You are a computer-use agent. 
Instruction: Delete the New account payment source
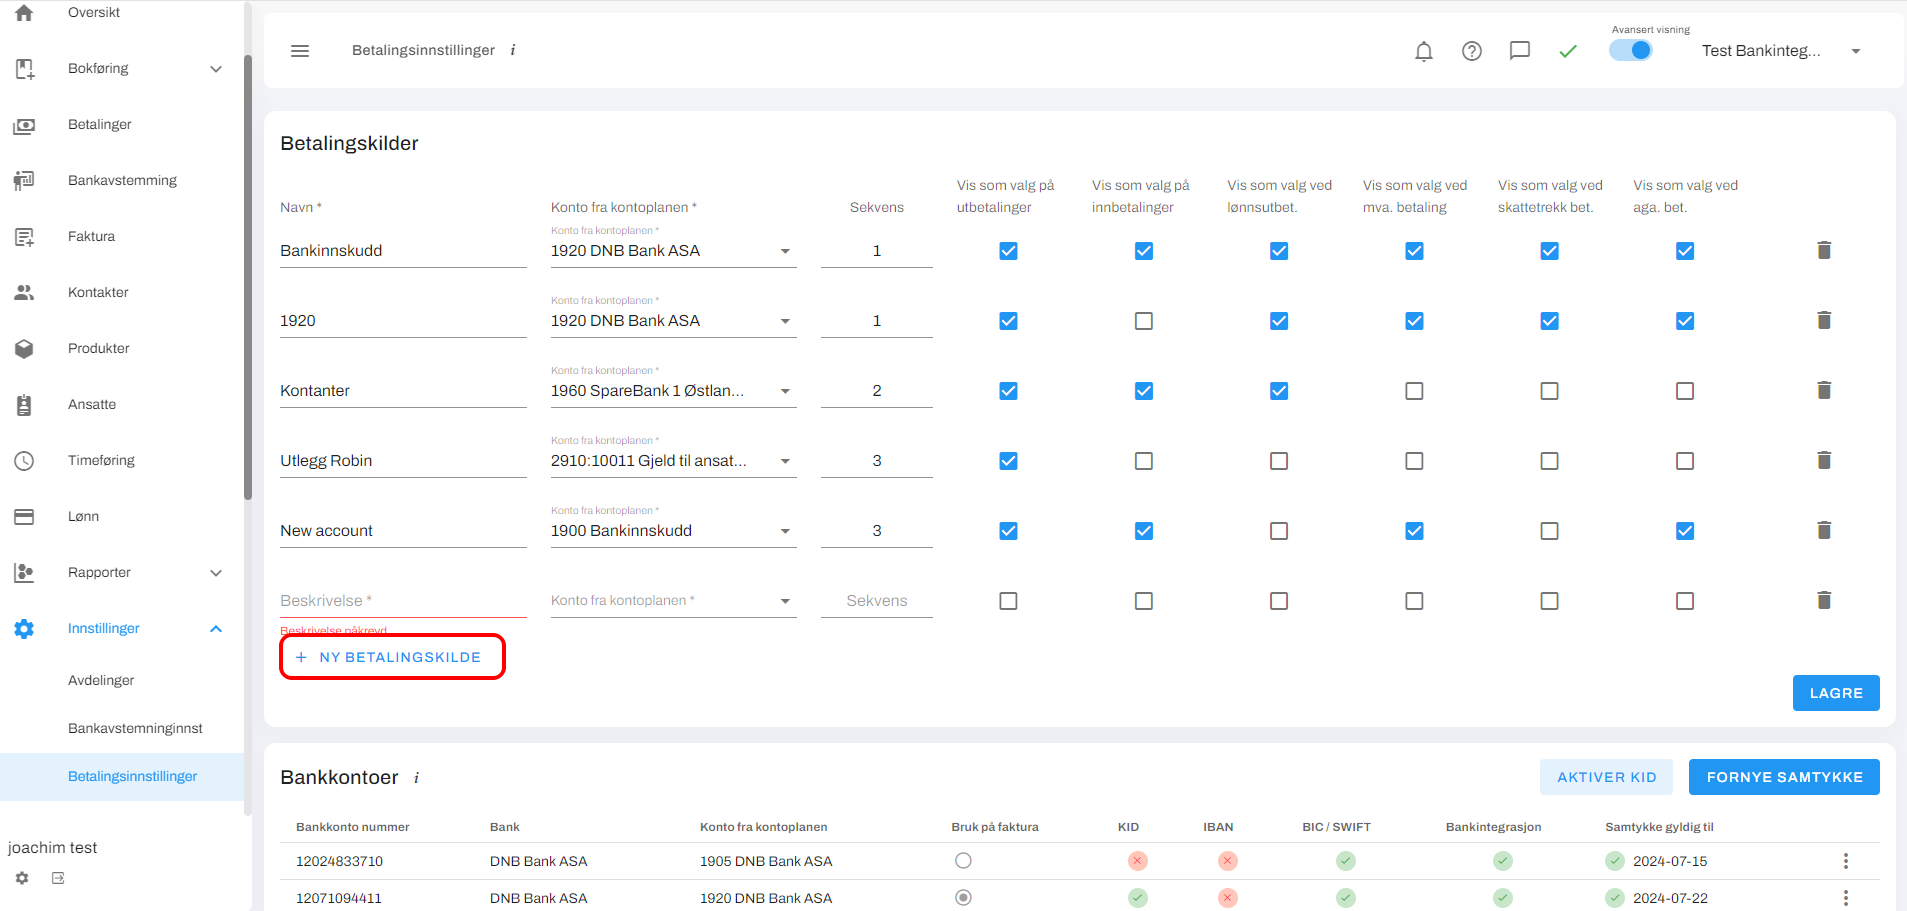coord(1824,530)
